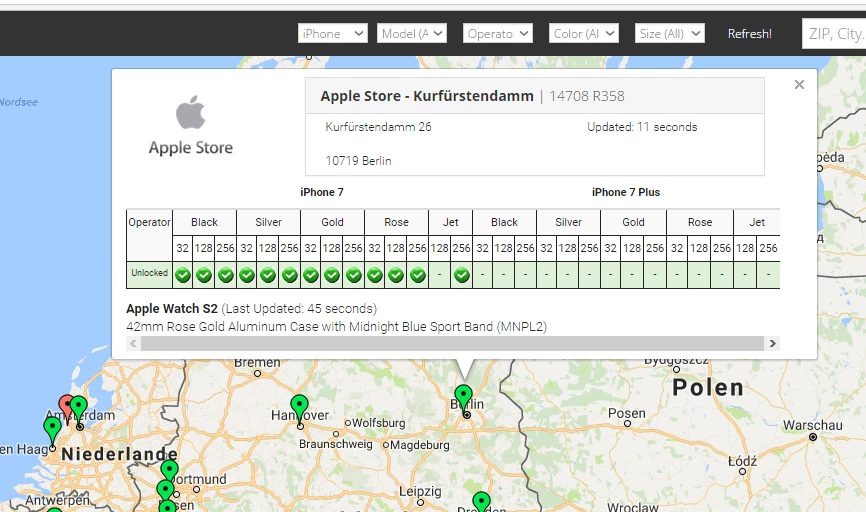Click iPhone 7 Black 256 availability checkmark

pos(225,275)
